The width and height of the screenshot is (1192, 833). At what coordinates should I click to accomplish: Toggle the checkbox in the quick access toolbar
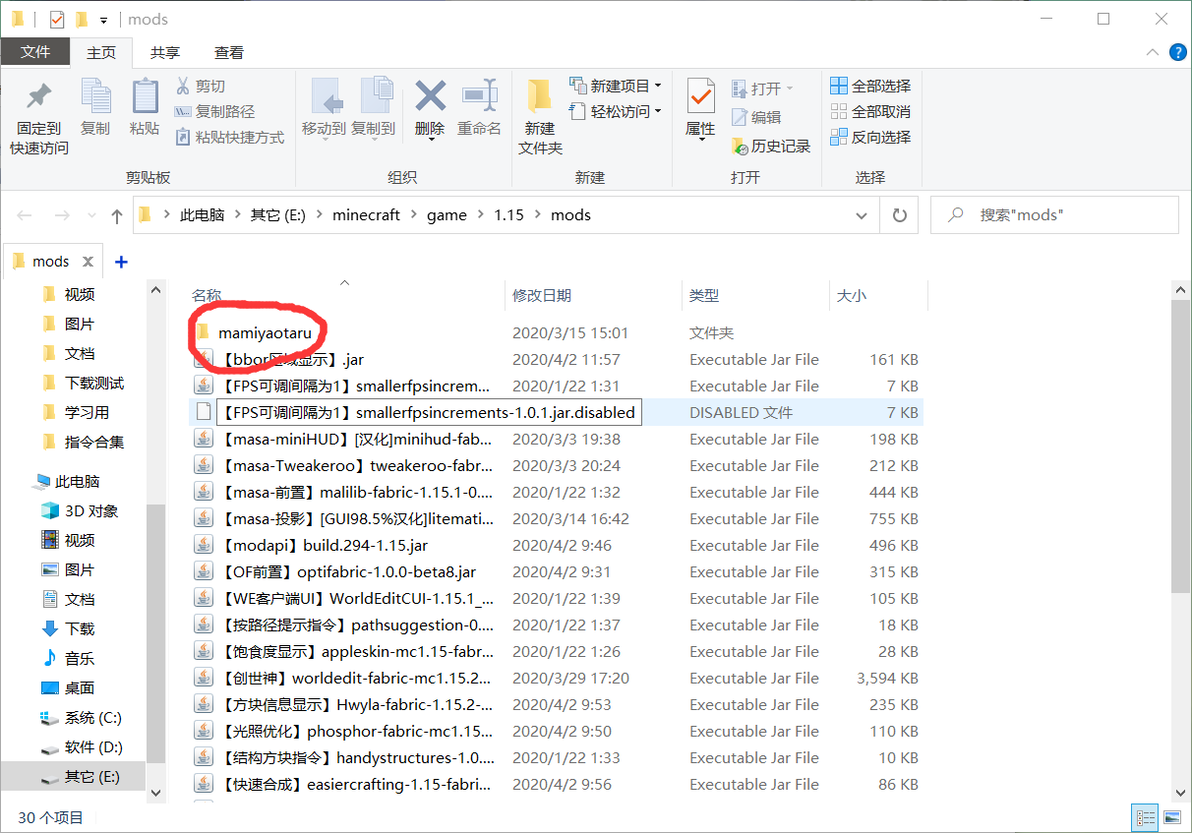(x=57, y=19)
